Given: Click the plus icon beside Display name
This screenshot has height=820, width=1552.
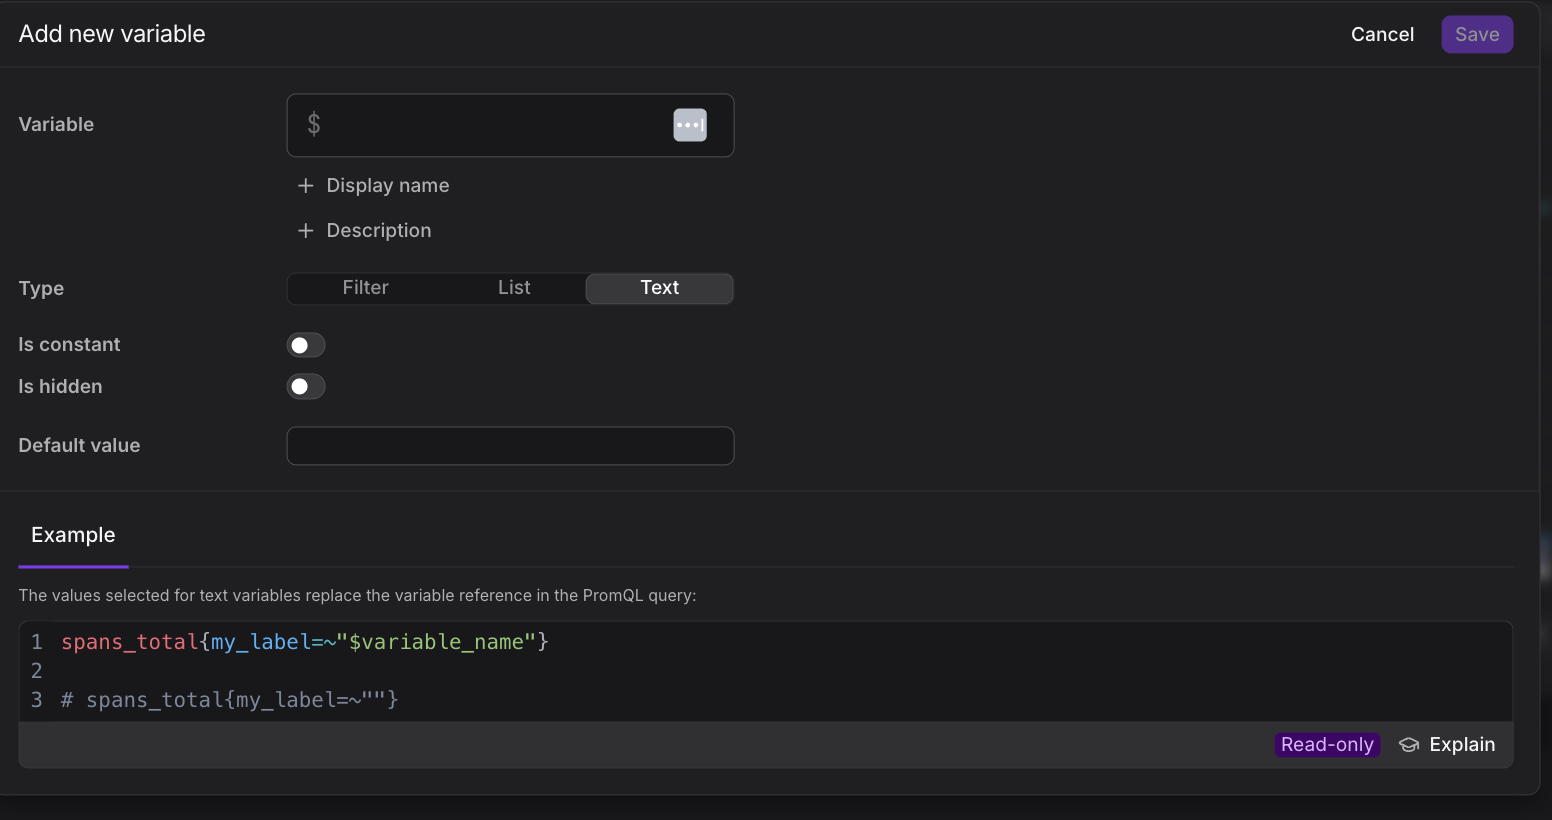Looking at the screenshot, I should pyautogui.click(x=306, y=186).
